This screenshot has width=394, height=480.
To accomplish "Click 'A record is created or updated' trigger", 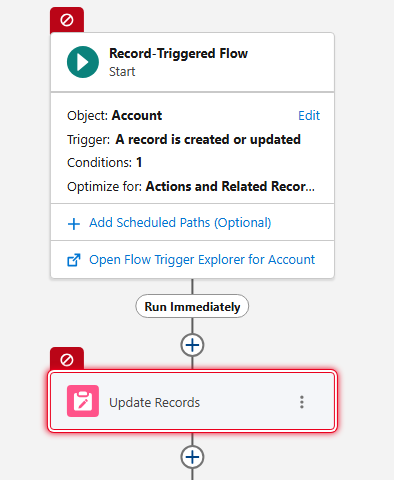I will (208, 140).
